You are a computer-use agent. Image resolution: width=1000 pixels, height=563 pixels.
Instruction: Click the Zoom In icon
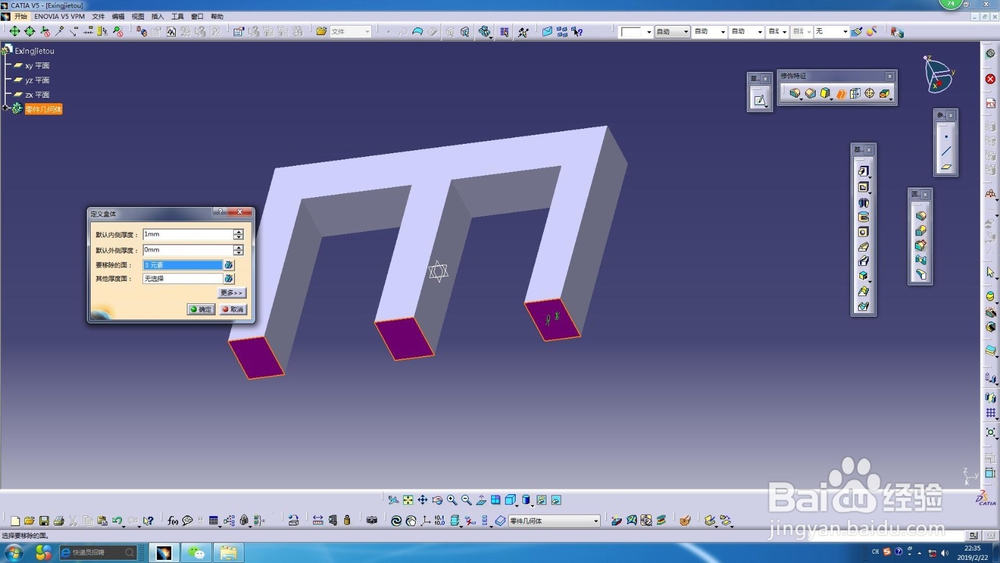[x=452, y=501]
